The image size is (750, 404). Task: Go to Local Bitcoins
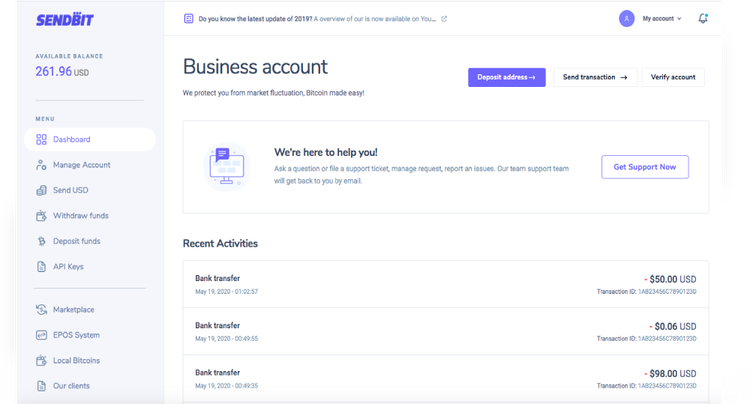click(x=76, y=360)
